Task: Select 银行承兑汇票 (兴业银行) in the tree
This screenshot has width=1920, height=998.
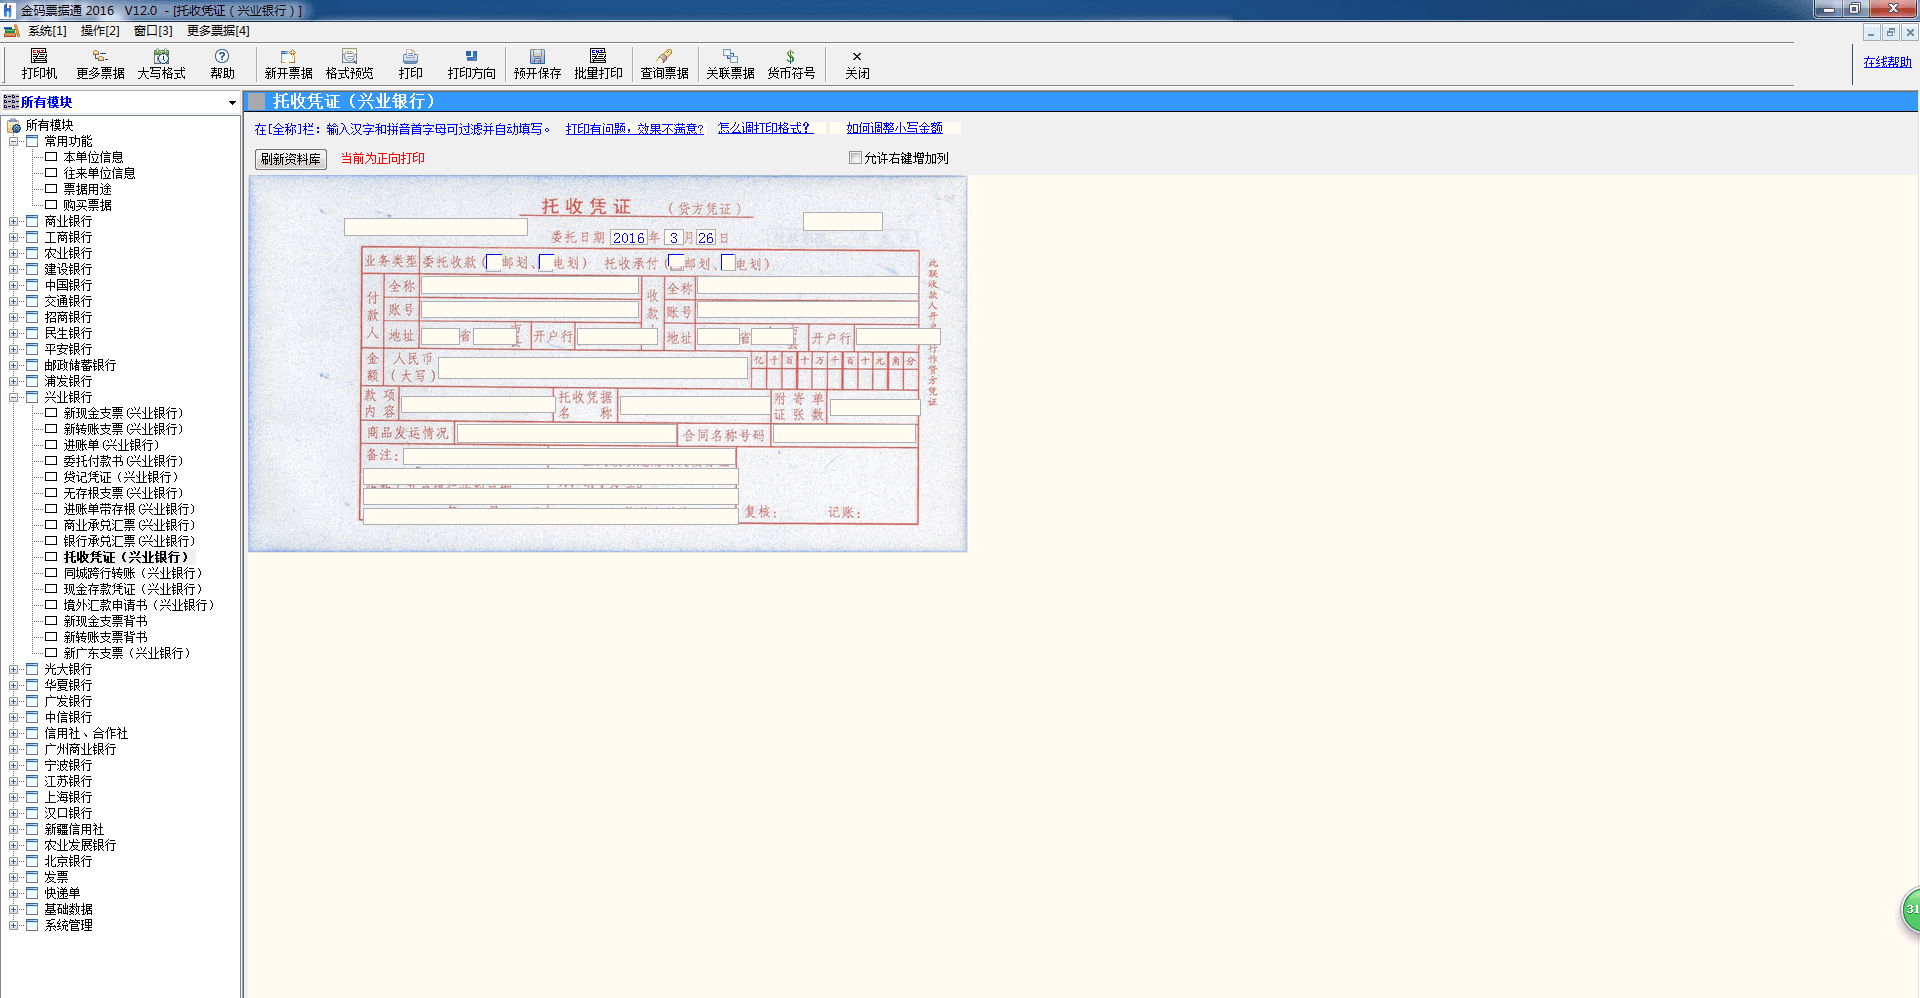Action: coord(128,541)
